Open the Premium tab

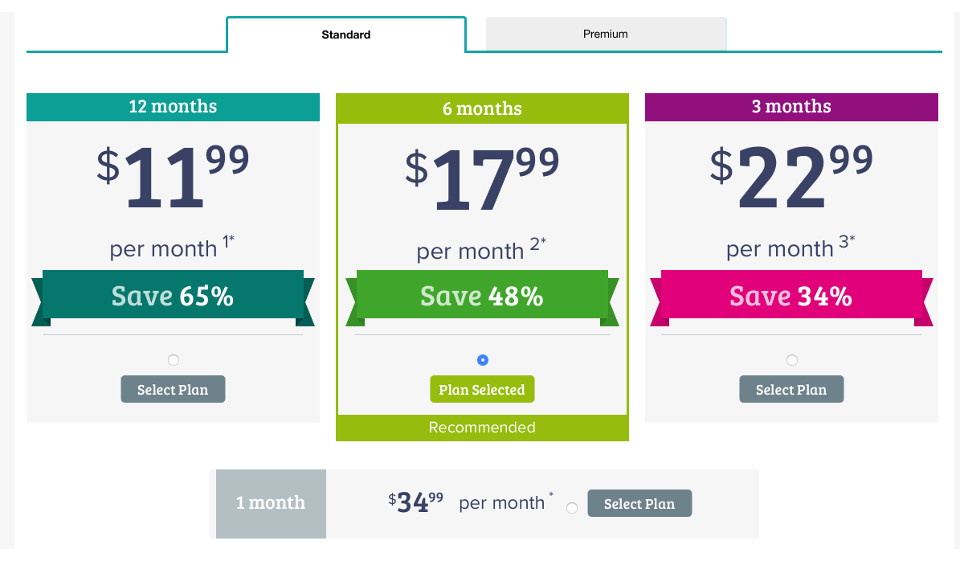606,34
